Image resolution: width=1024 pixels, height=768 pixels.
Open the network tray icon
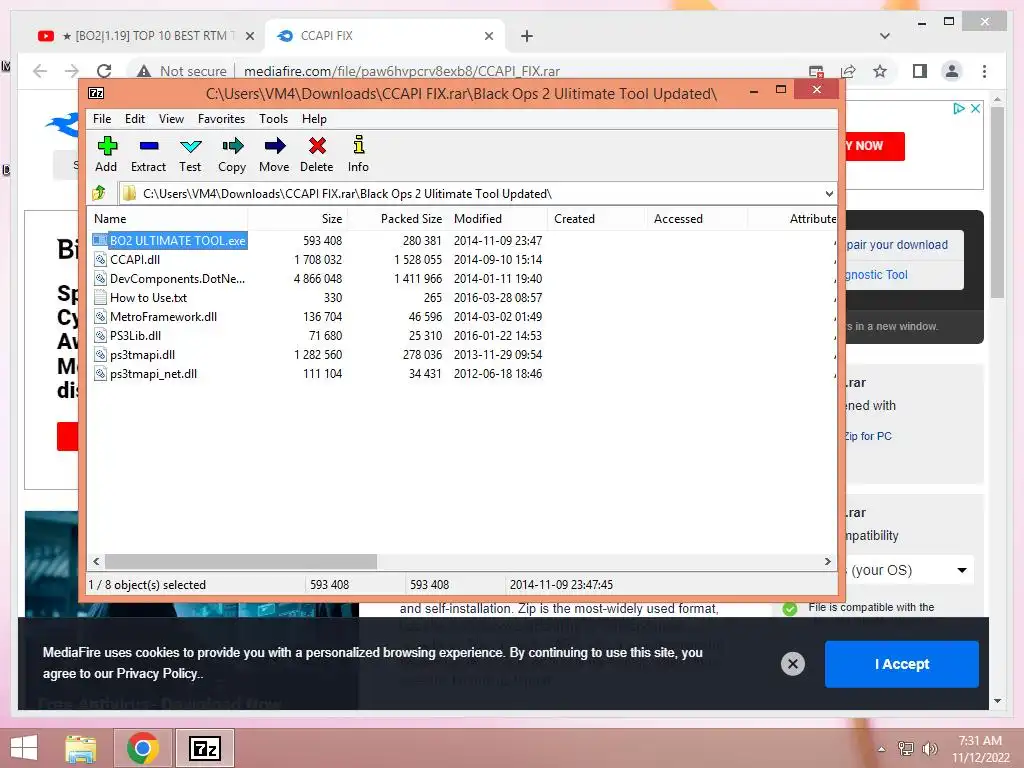point(906,748)
